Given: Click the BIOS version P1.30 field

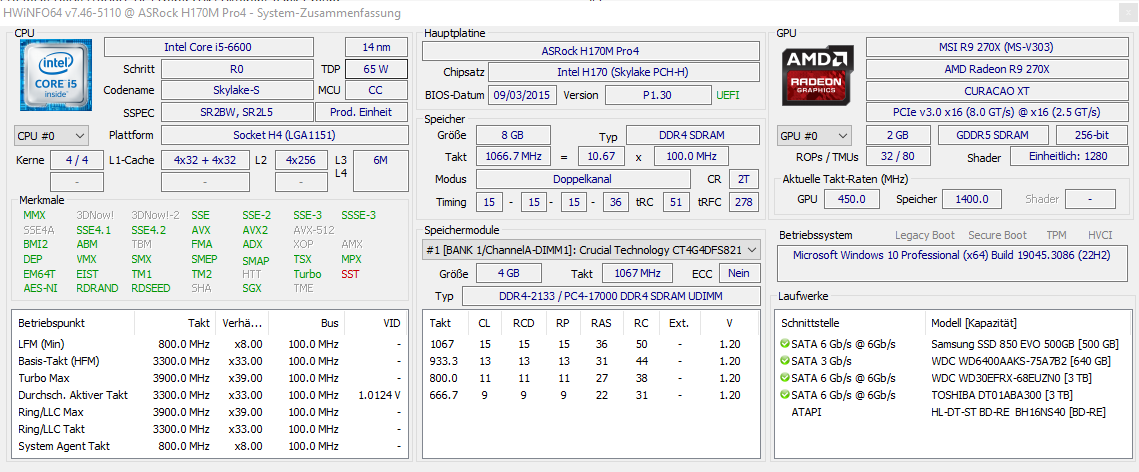Looking at the screenshot, I should pyautogui.click(x=658, y=95).
